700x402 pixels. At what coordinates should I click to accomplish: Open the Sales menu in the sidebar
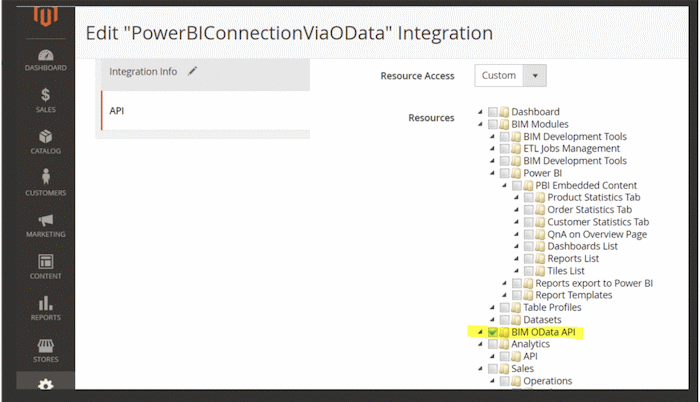pyautogui.click(x=46, y=100)
